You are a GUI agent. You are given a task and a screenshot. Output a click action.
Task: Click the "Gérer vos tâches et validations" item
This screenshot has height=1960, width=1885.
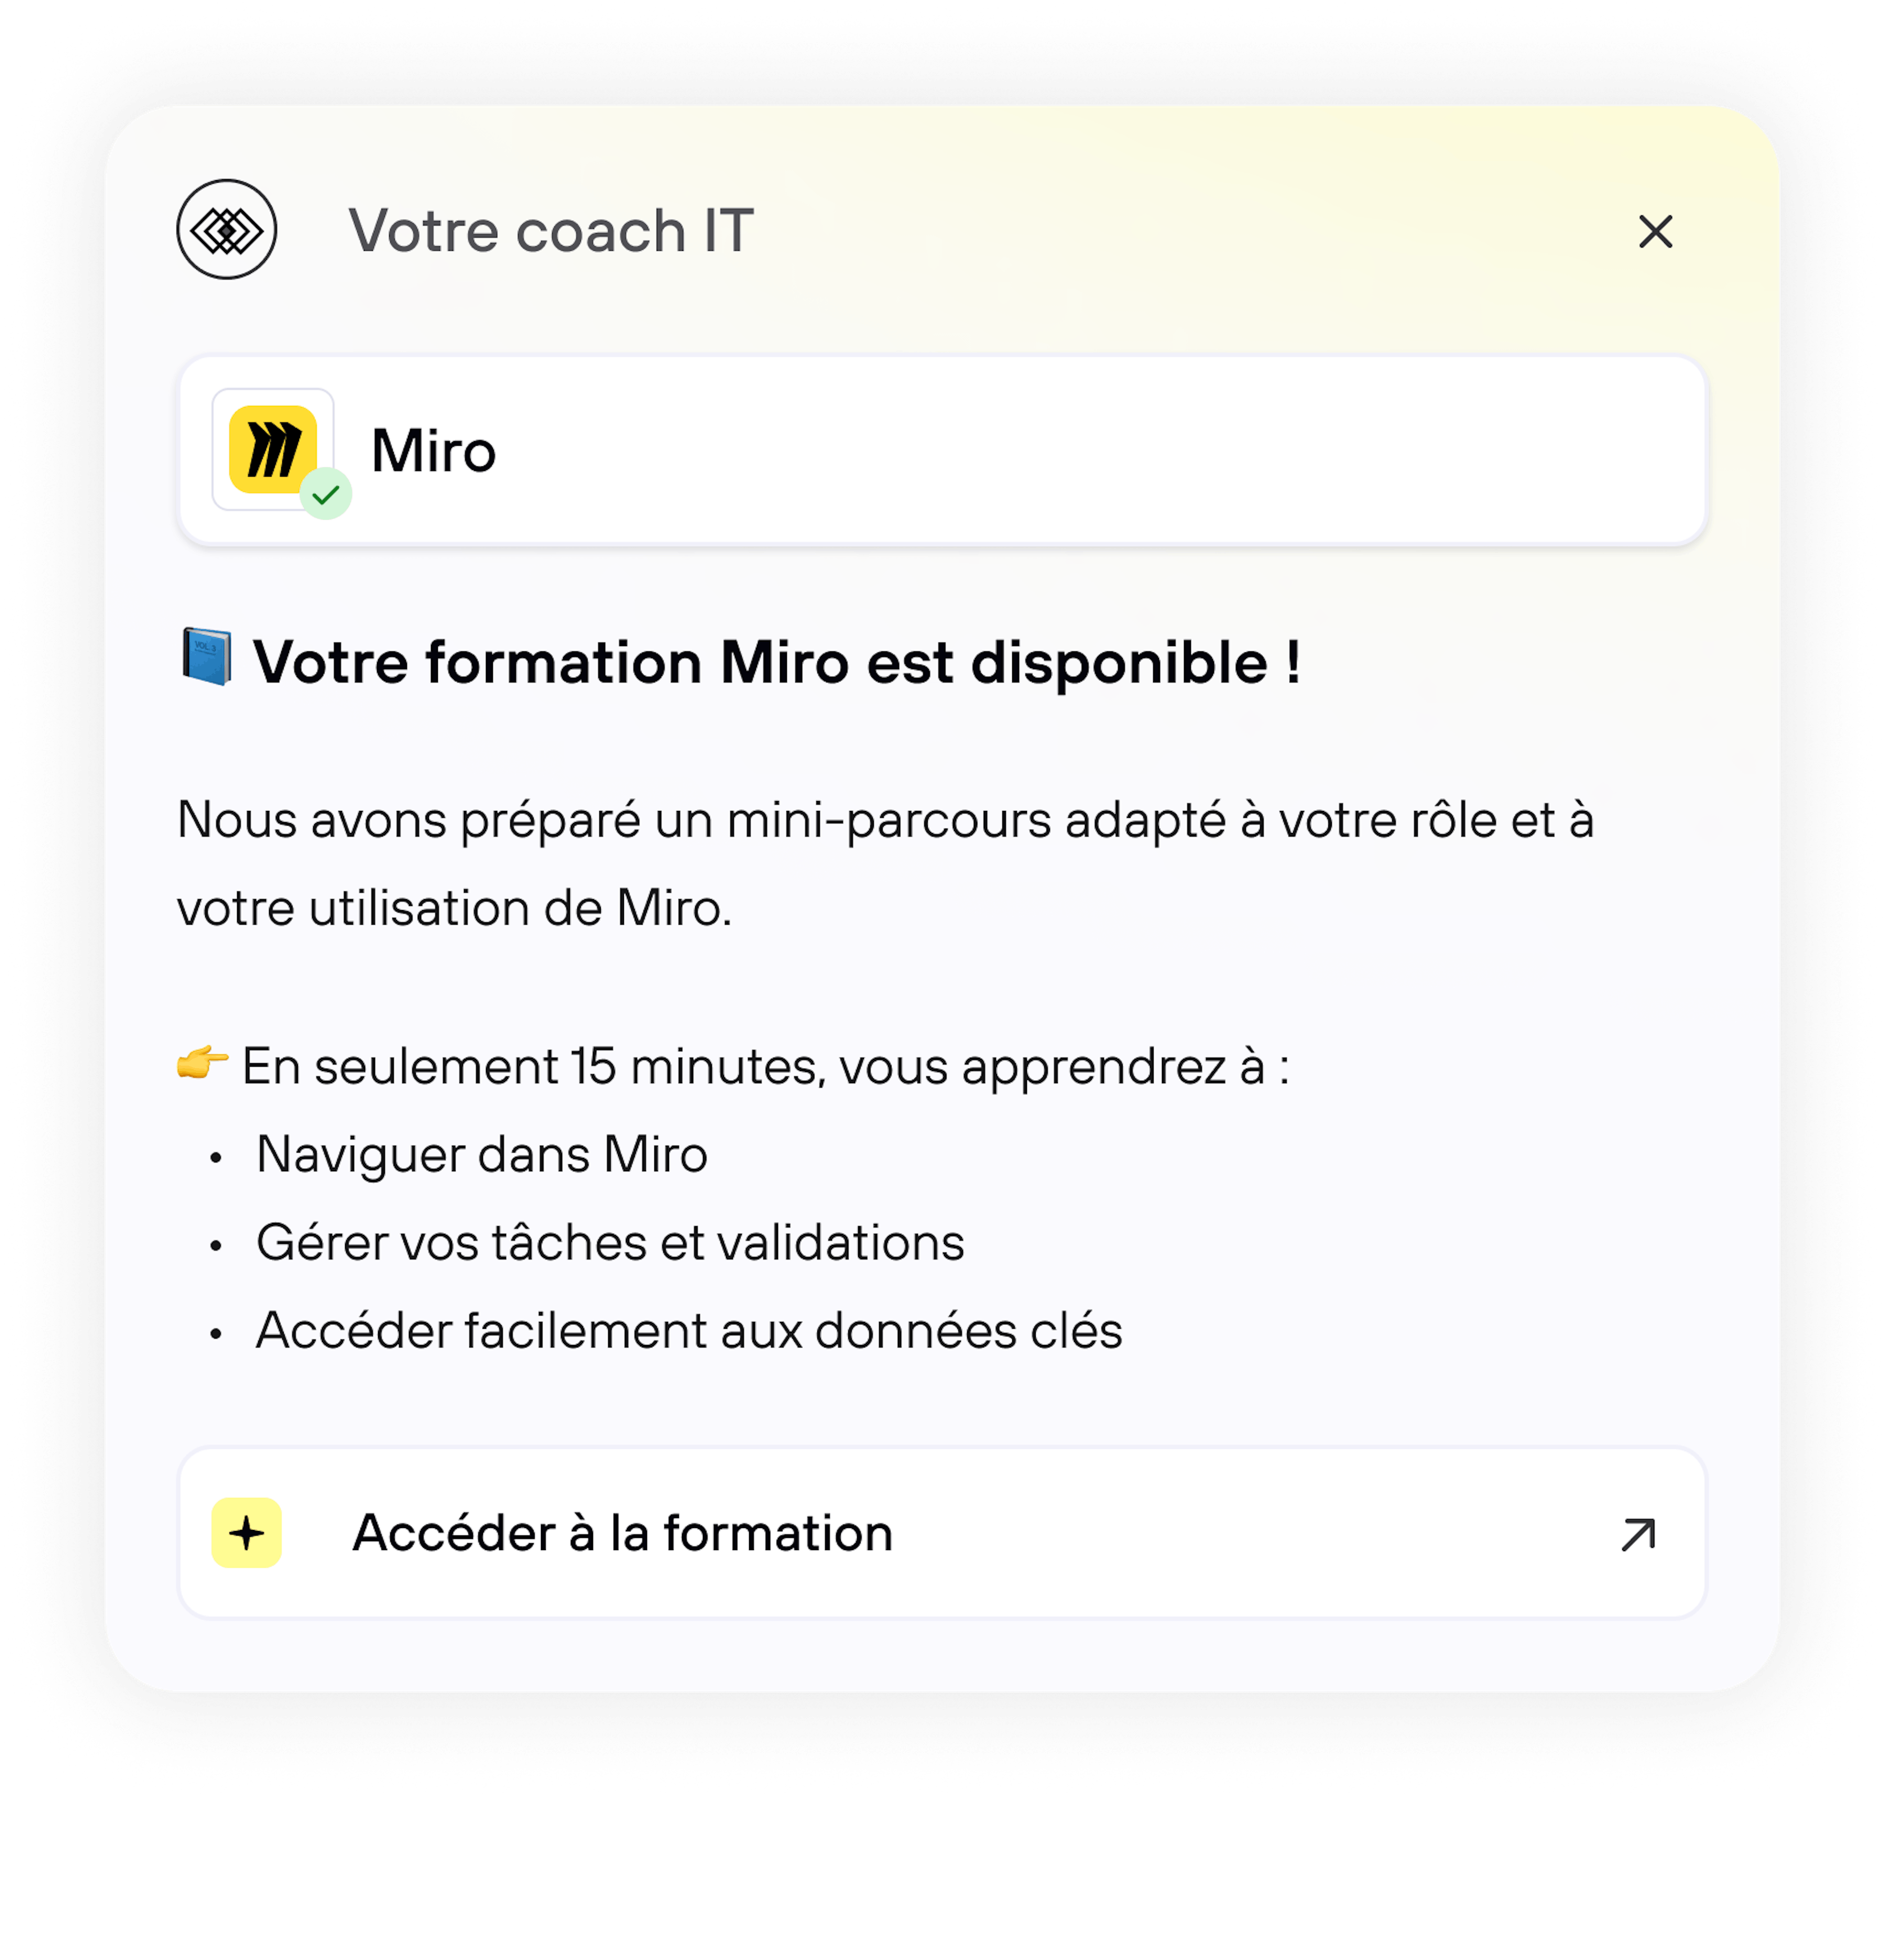610,1243
